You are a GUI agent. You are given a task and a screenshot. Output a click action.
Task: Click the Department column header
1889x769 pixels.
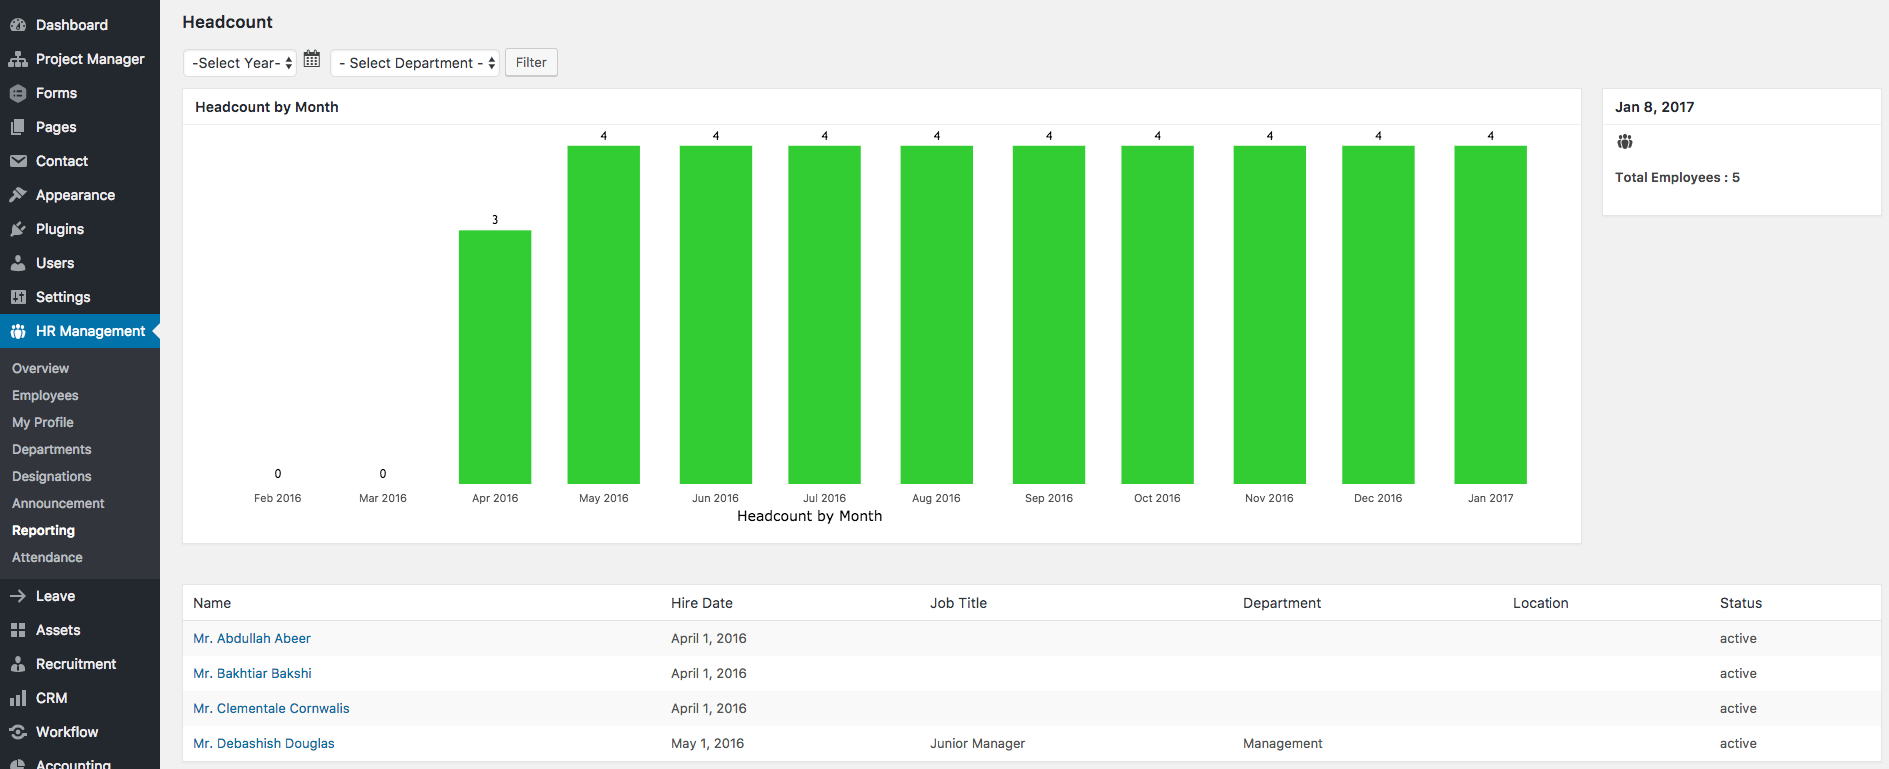pyautogui.click(x=1282, y=603)
